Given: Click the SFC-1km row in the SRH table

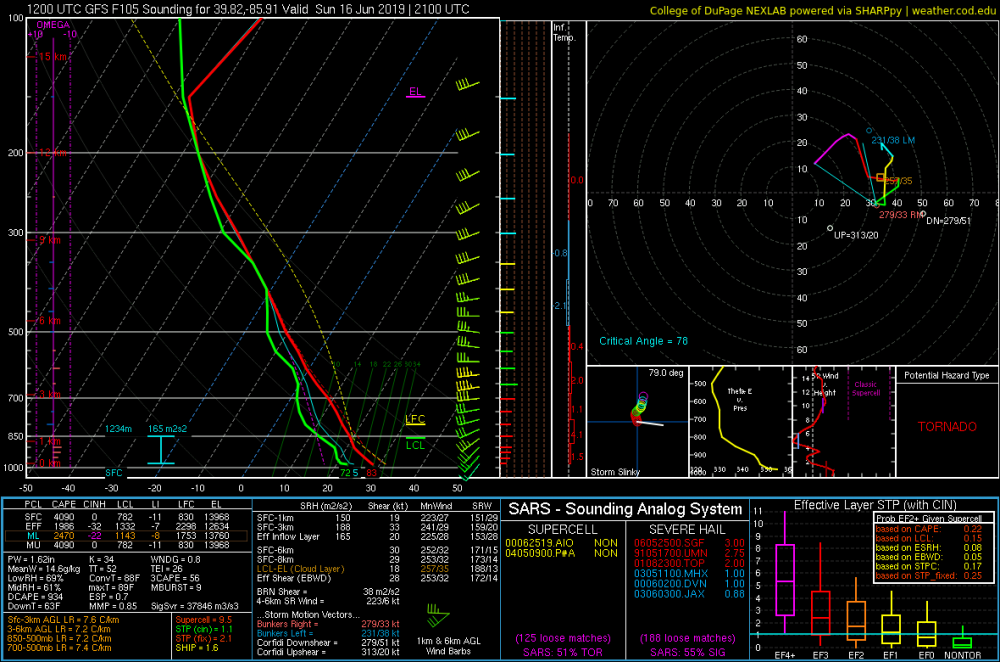Looking at the screenshot, I should pos(377,518).
